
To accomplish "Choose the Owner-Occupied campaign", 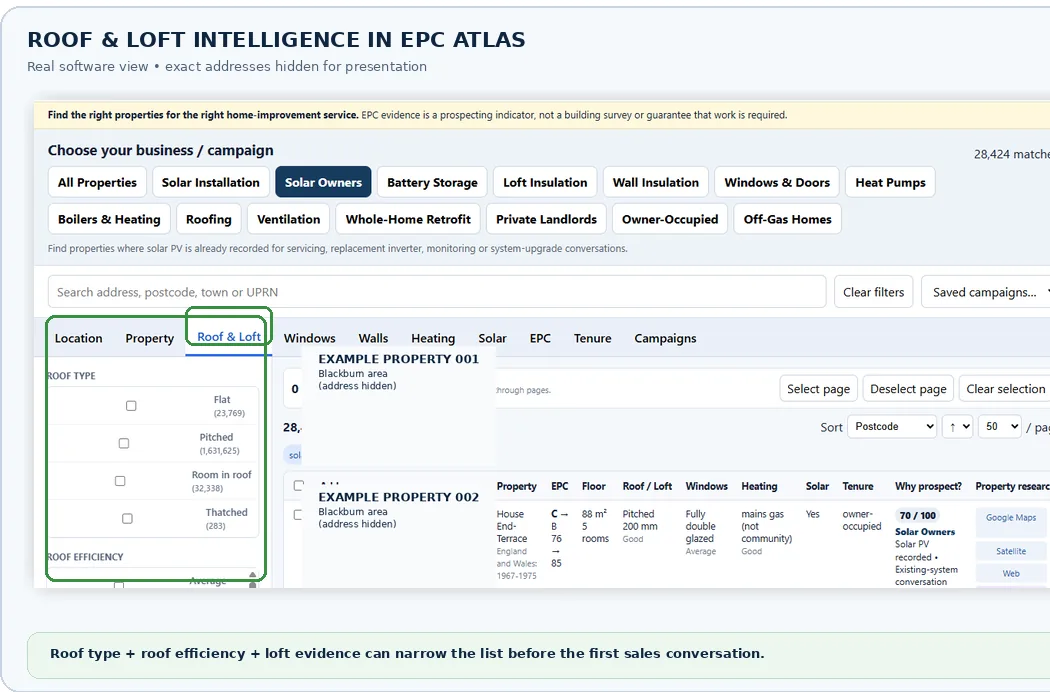I will (x=670, y=219).
